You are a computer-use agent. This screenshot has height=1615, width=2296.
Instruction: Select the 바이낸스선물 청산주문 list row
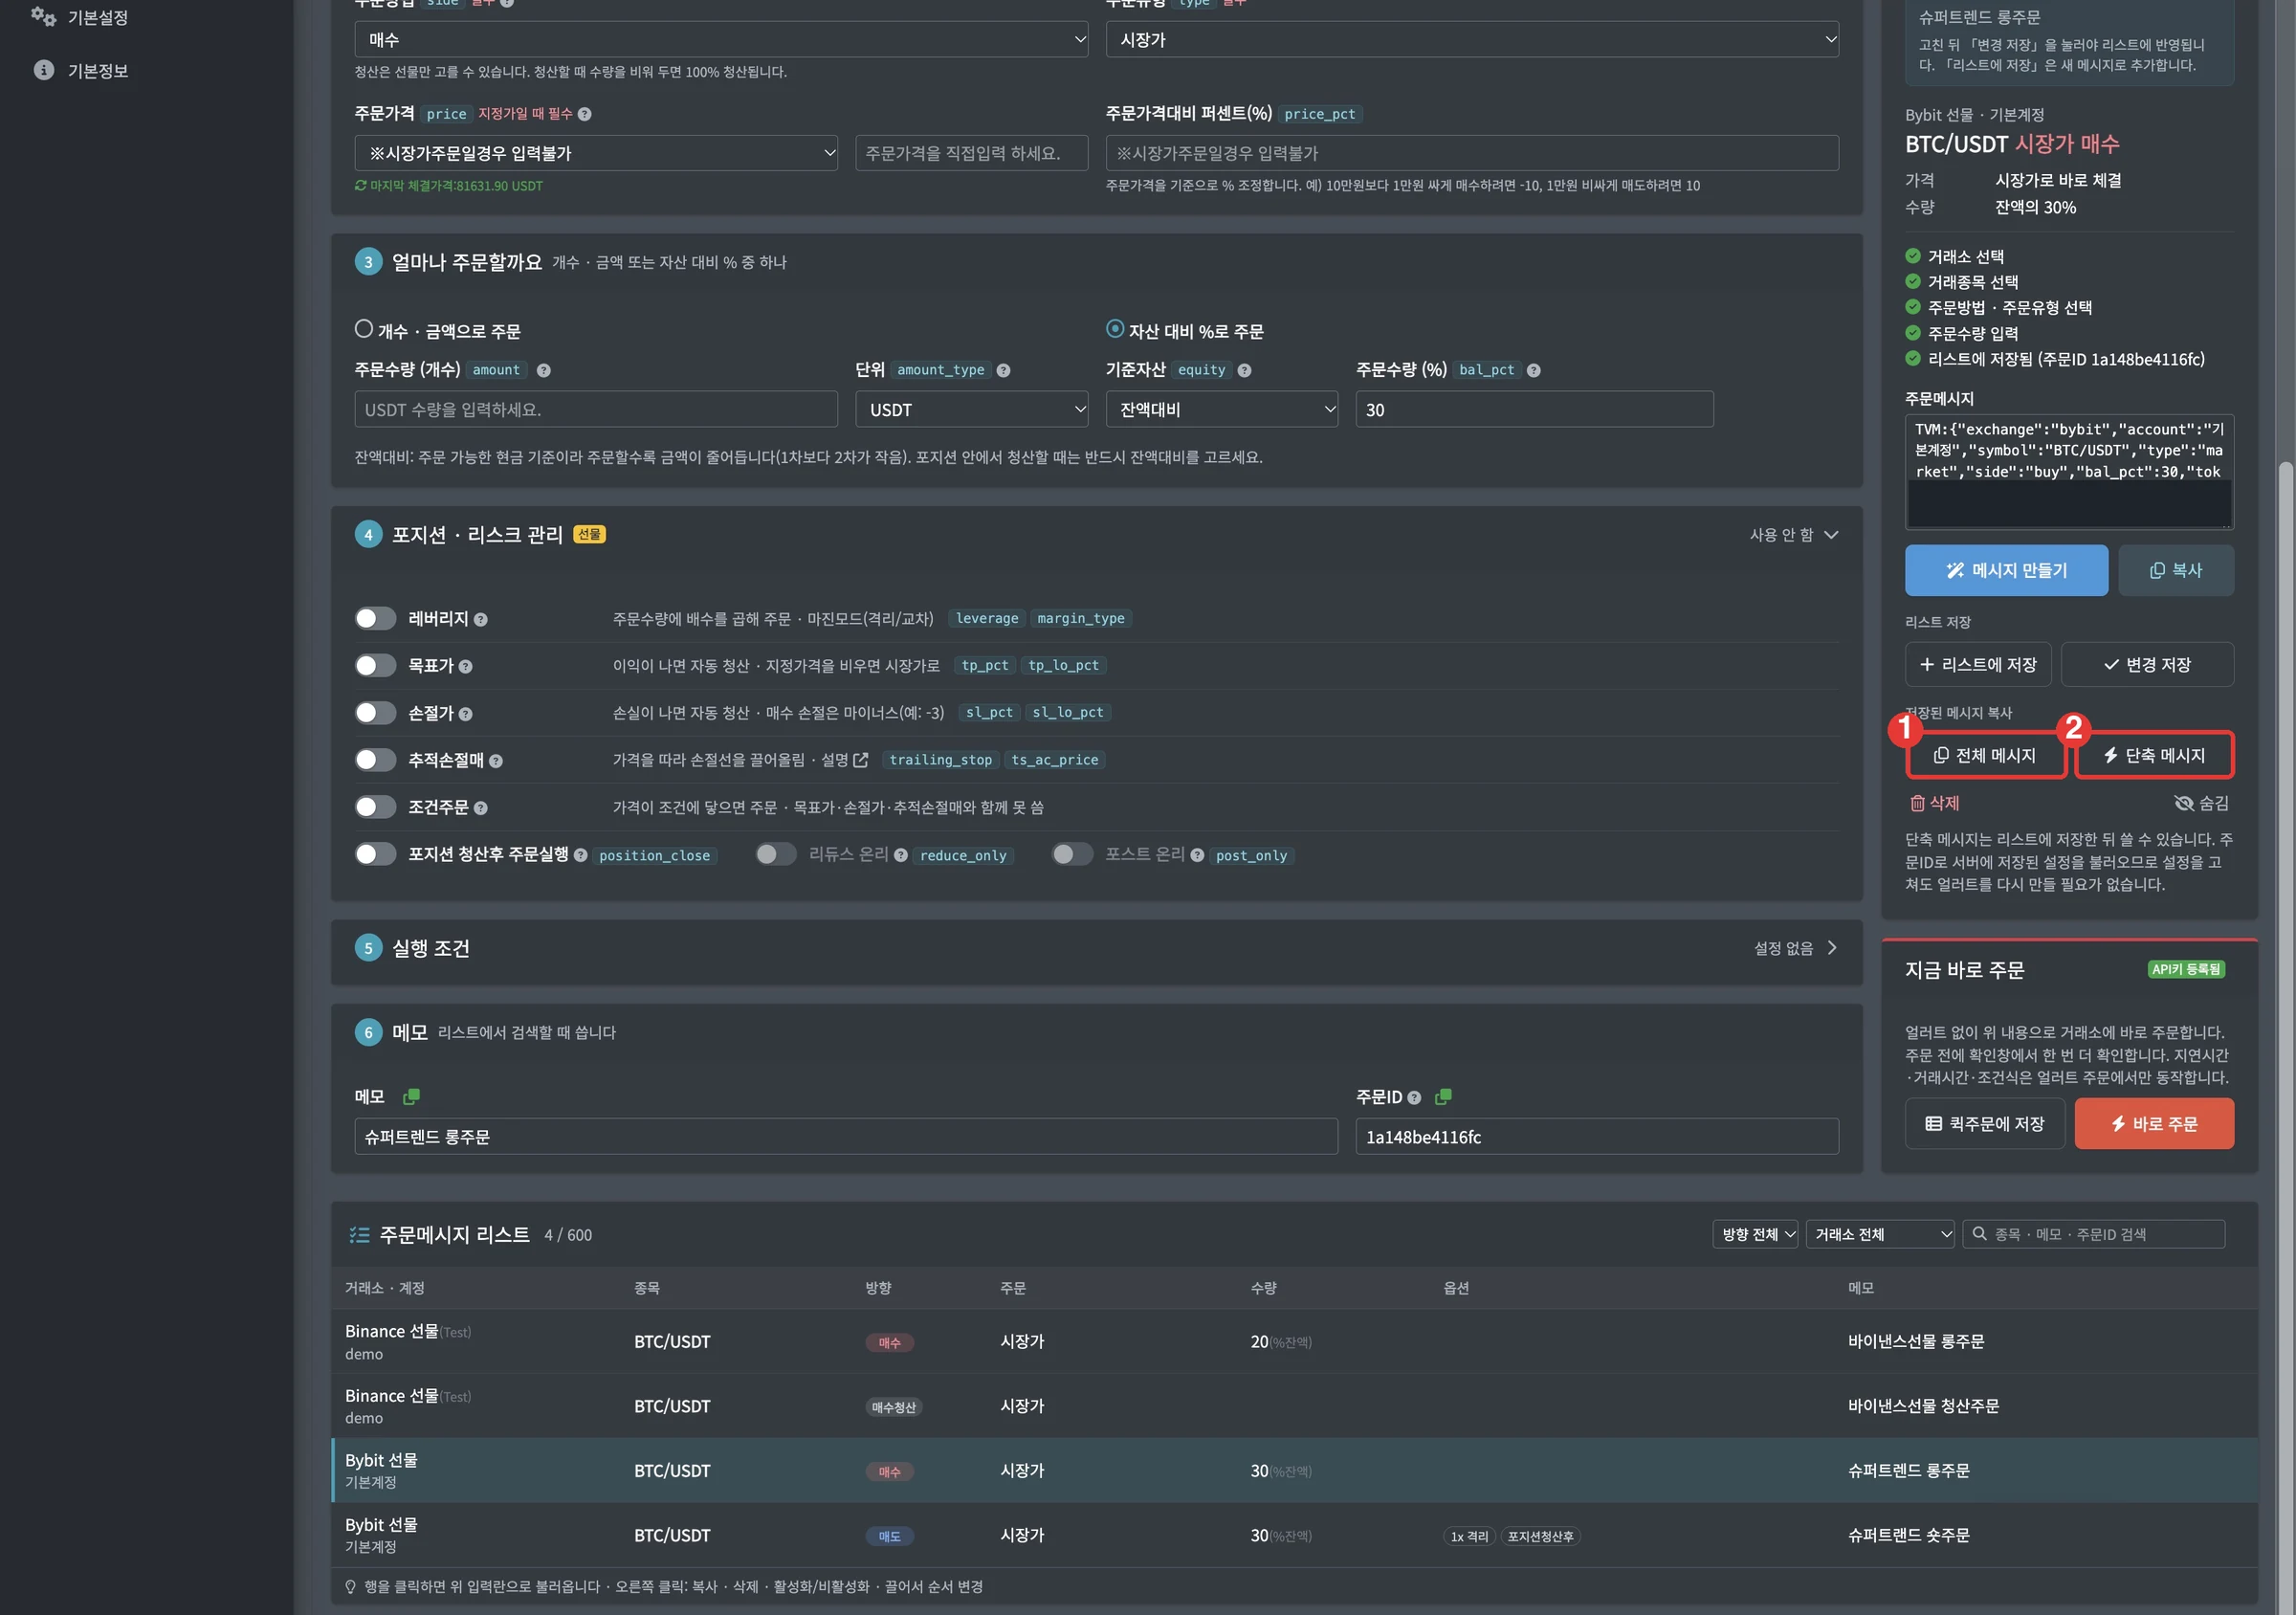1294,1407
